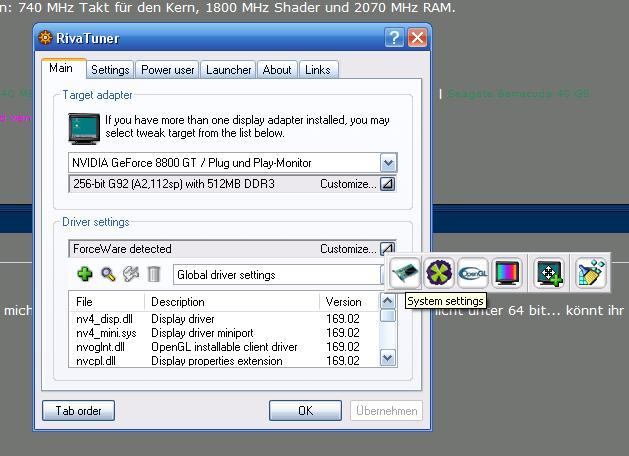Click the greyed wrench edit icon
The image size is (629, 456).
coord(131,274)
